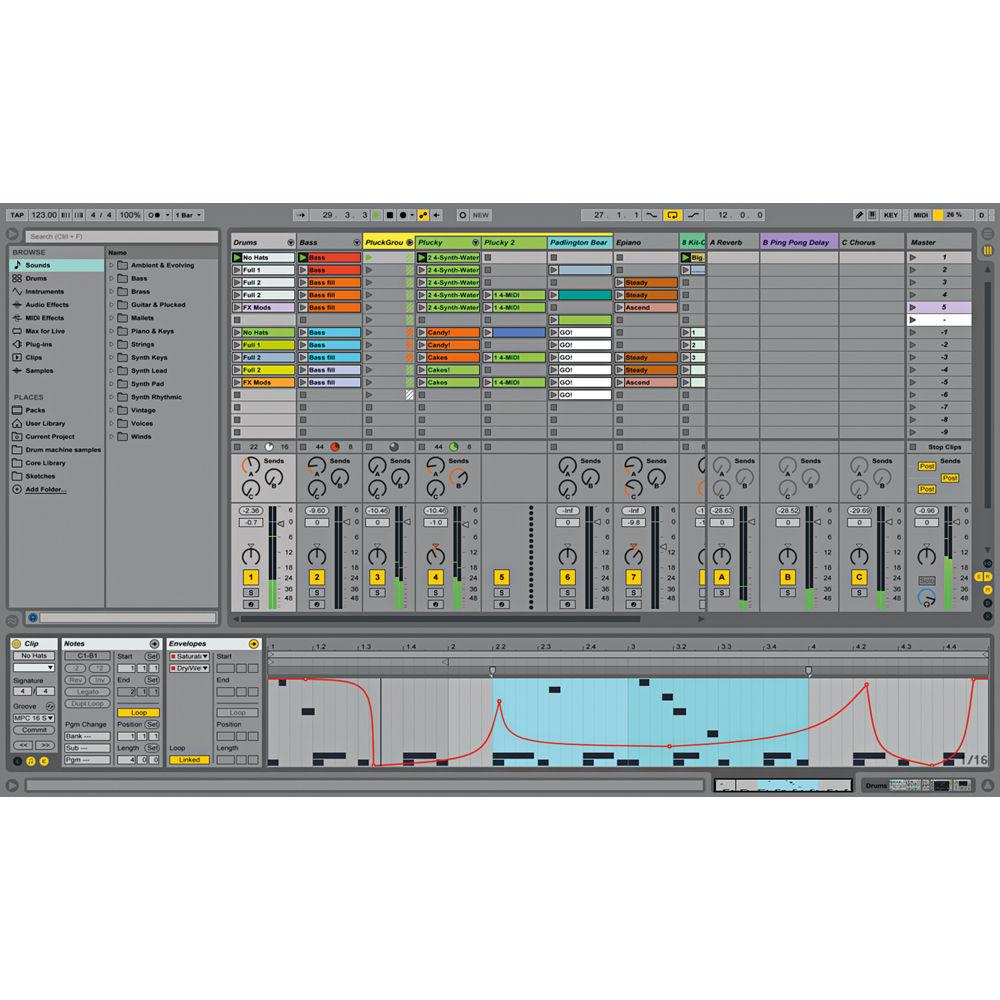Click Stop All Clips on the Master track
1000x1000 pixels.
(938, 447)
